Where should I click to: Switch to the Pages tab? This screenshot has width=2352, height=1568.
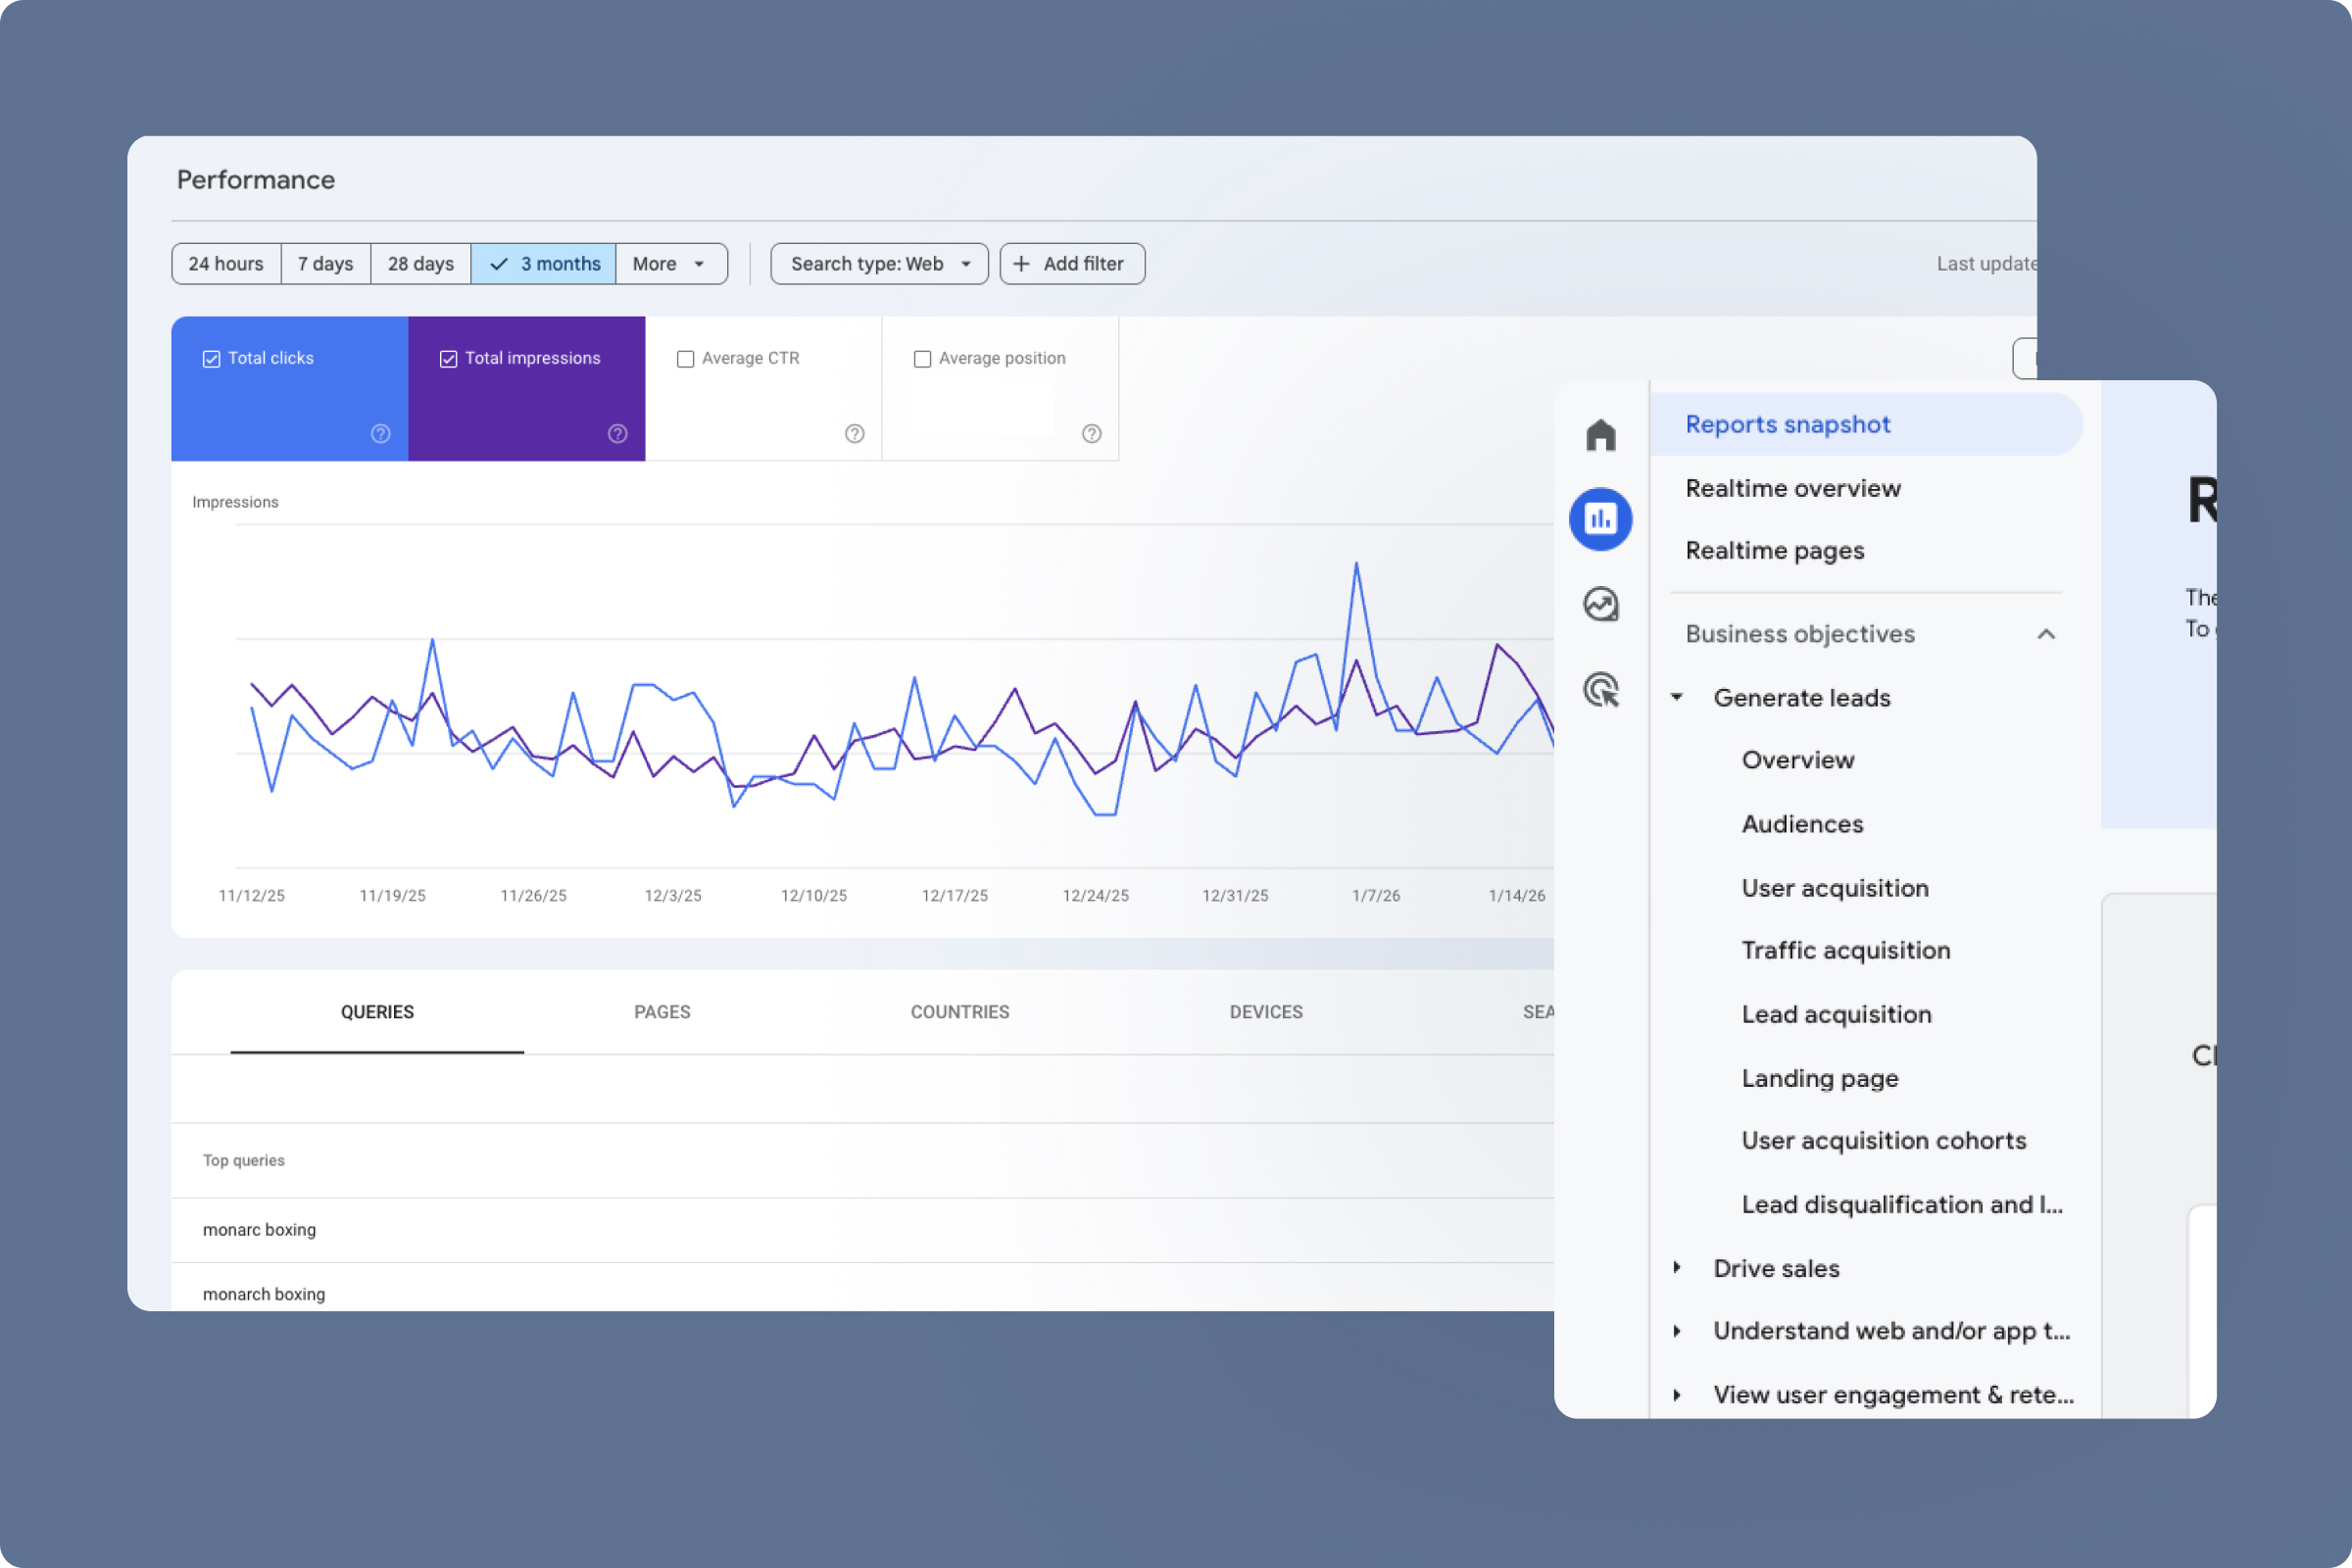click(x=662, y=1012)
